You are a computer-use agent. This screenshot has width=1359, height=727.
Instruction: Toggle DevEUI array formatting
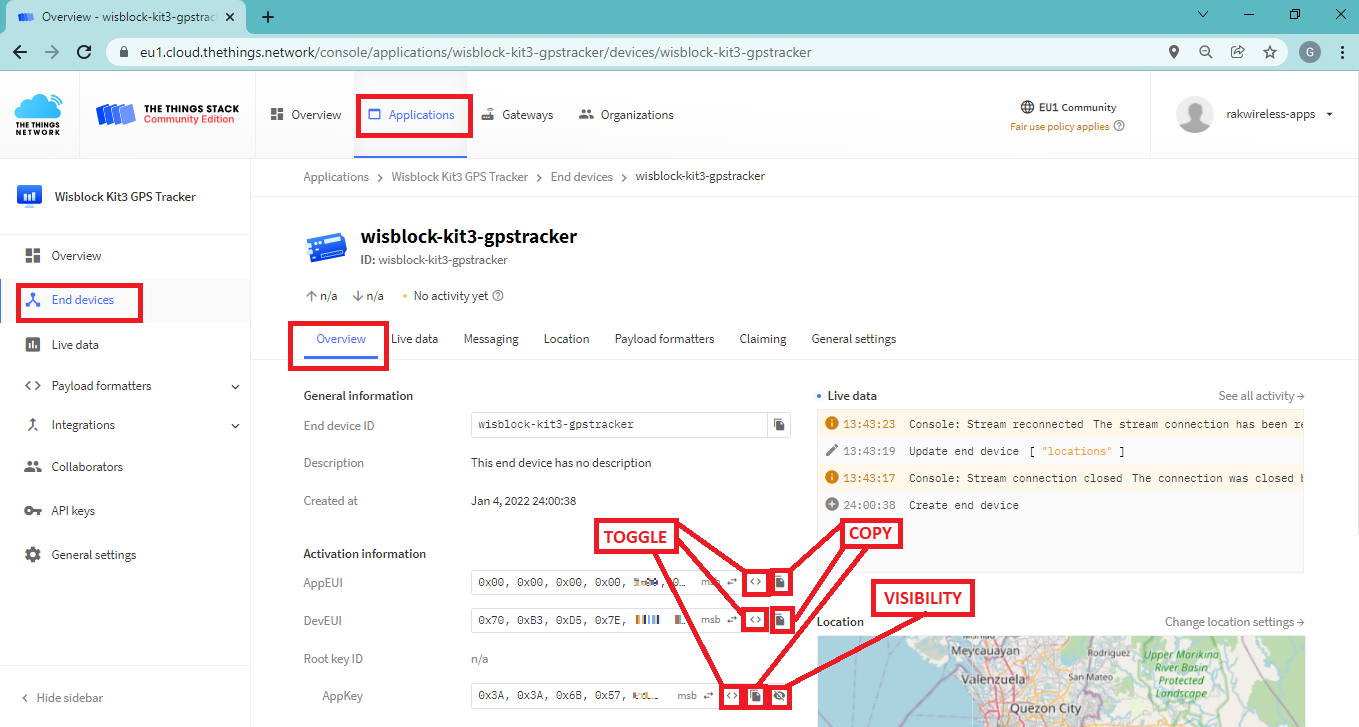756,620
